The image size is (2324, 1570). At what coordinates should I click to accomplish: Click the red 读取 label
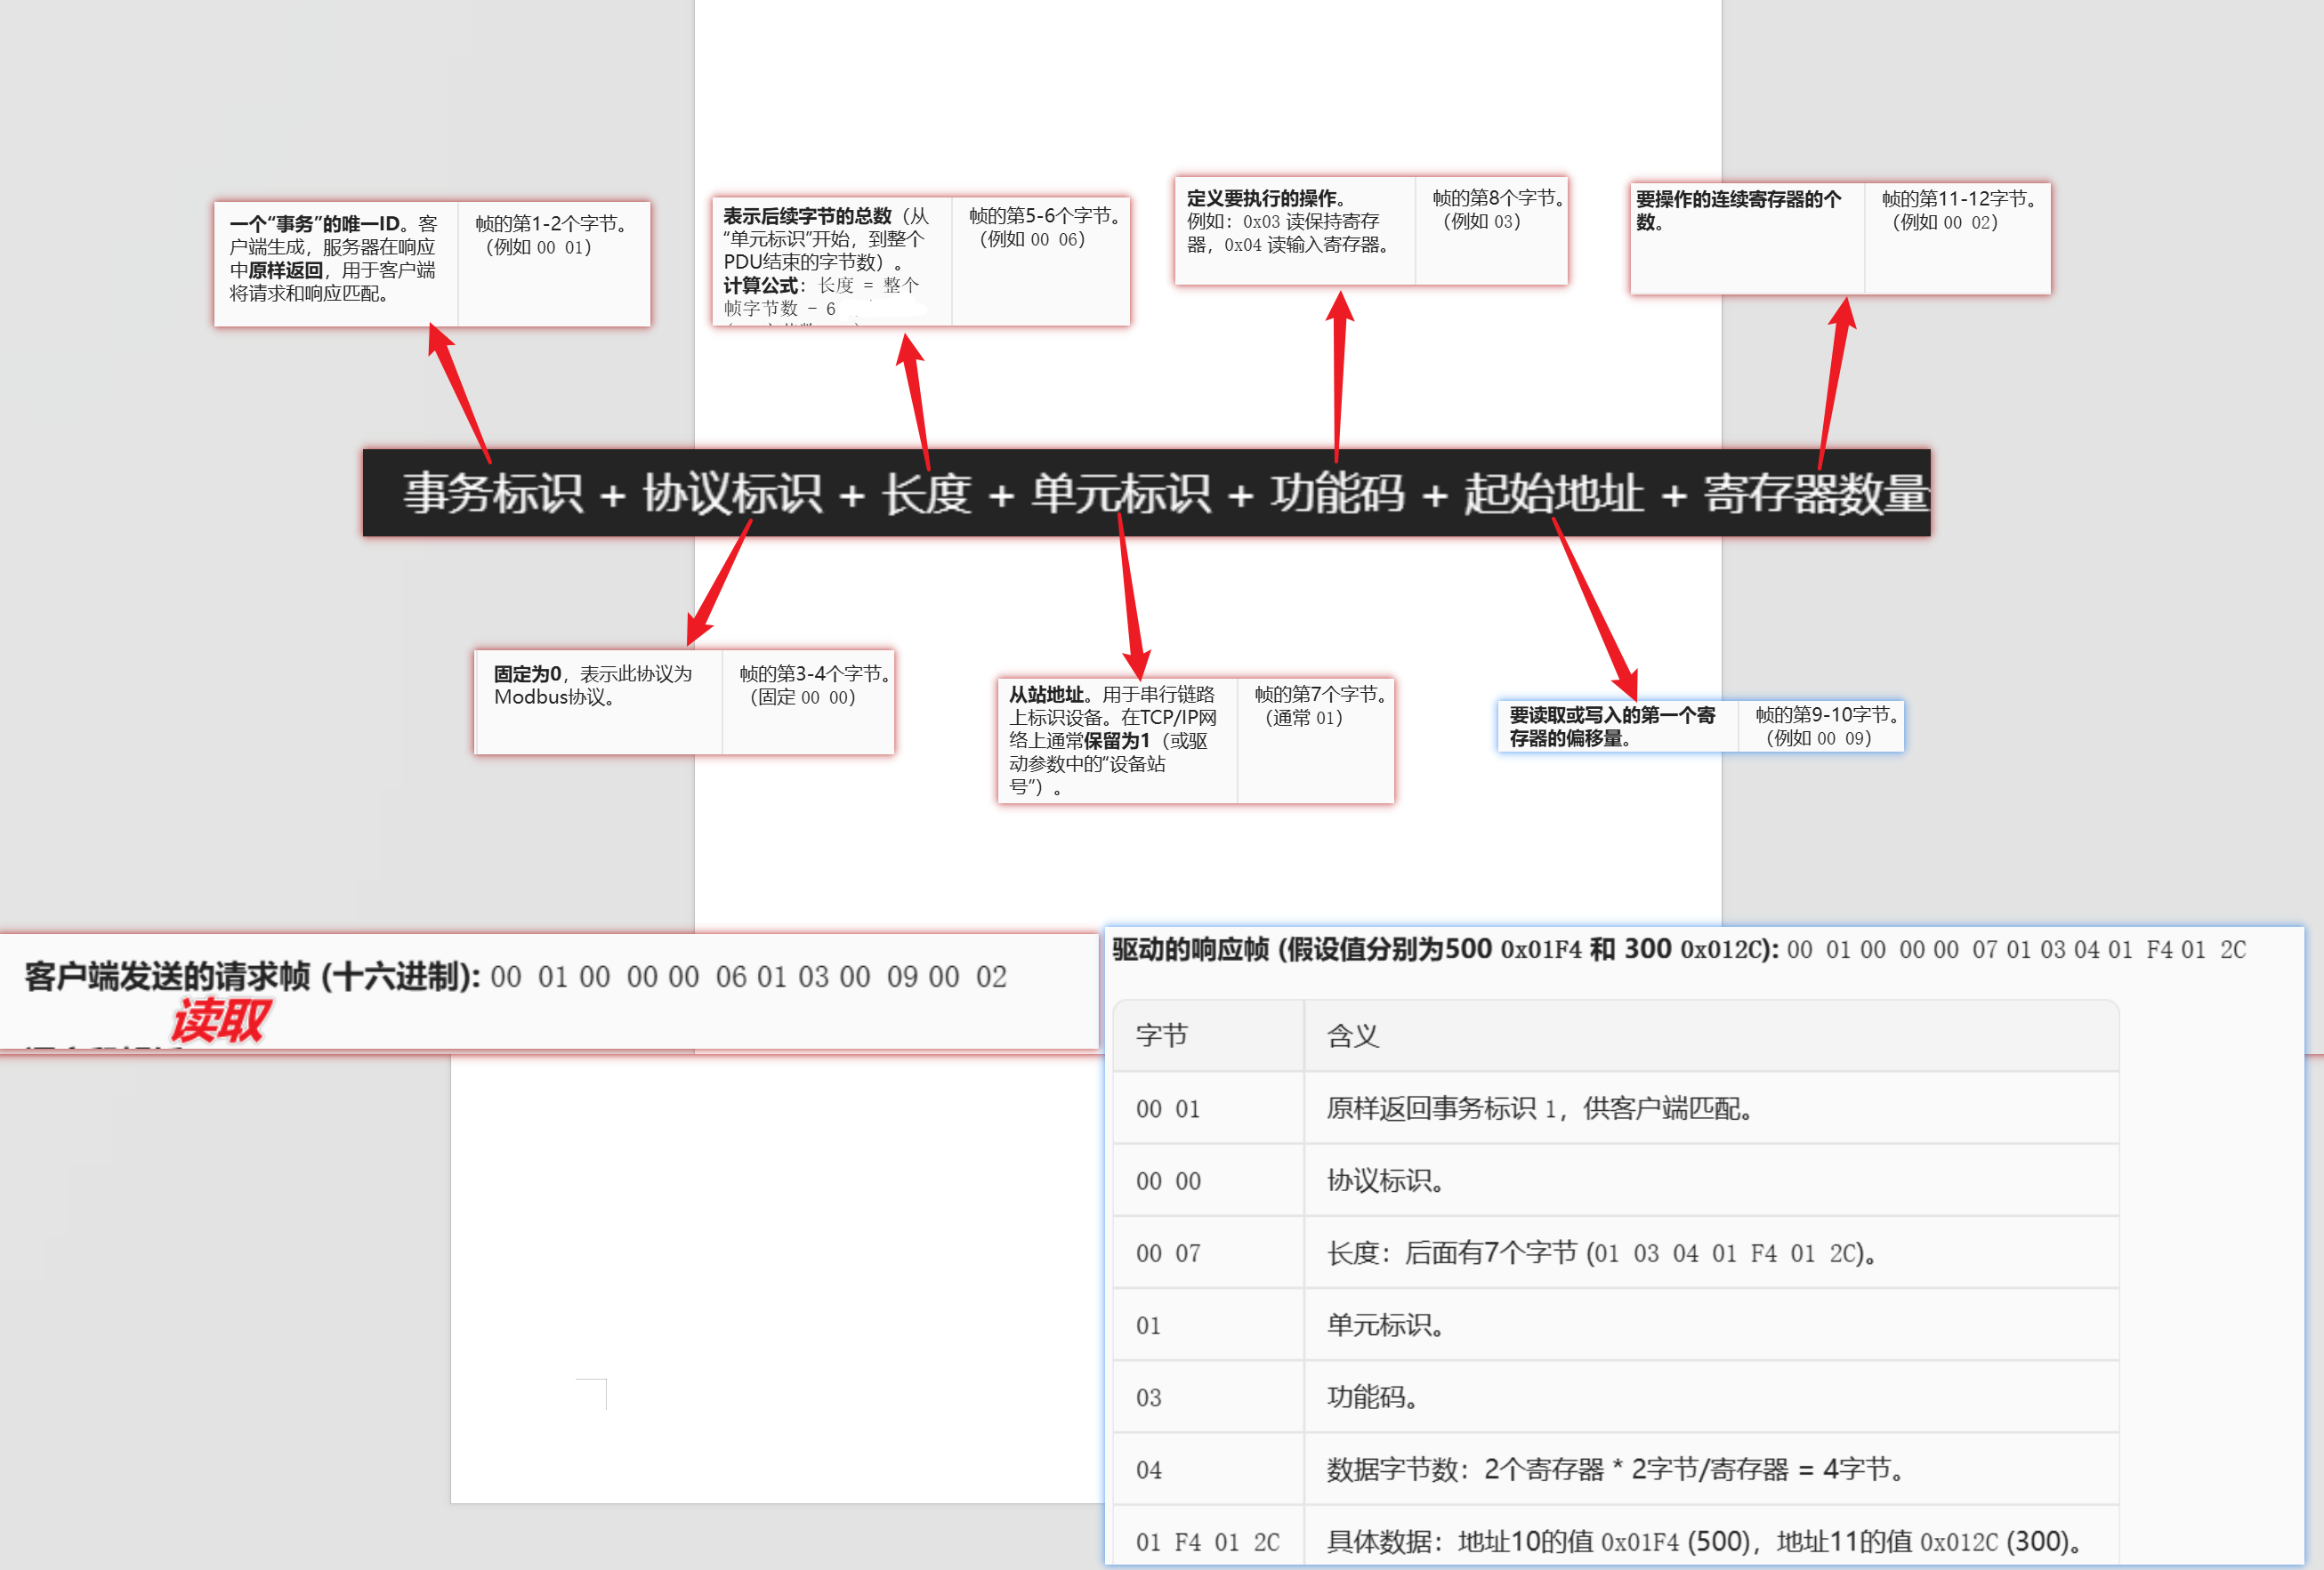[x=219, y=1020]
